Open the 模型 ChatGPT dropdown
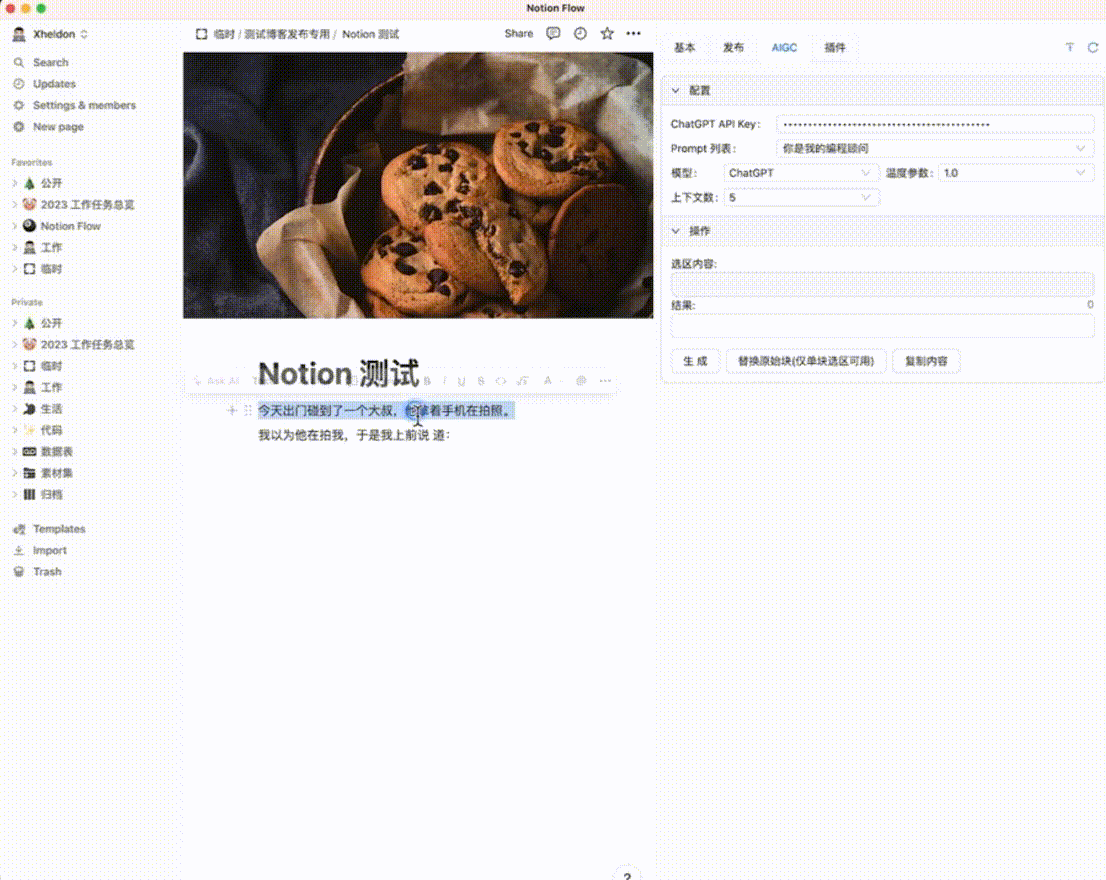1106x880 pixels. pyautogui.click(x=801, y=173)
